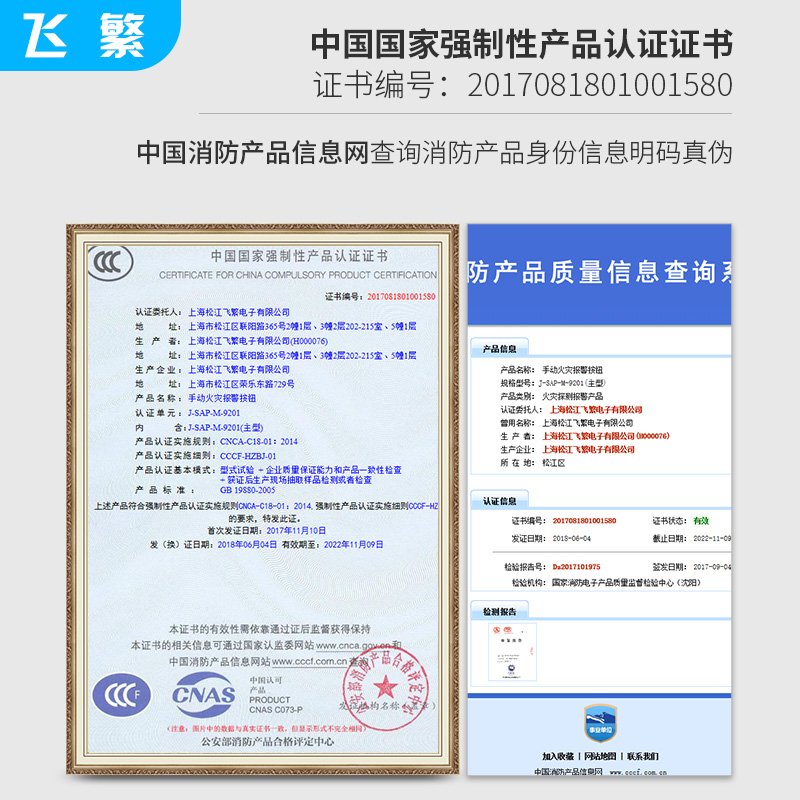Click the green 有效 certificate status

pos(701,521)
